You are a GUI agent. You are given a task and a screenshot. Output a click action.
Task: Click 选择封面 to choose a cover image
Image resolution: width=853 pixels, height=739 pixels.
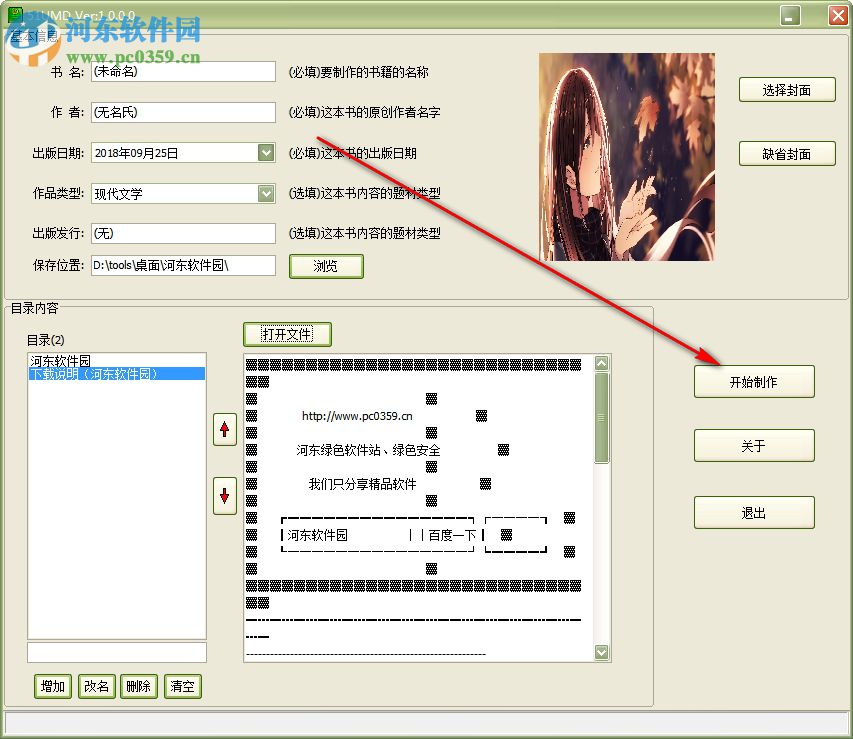click(787, 89)
